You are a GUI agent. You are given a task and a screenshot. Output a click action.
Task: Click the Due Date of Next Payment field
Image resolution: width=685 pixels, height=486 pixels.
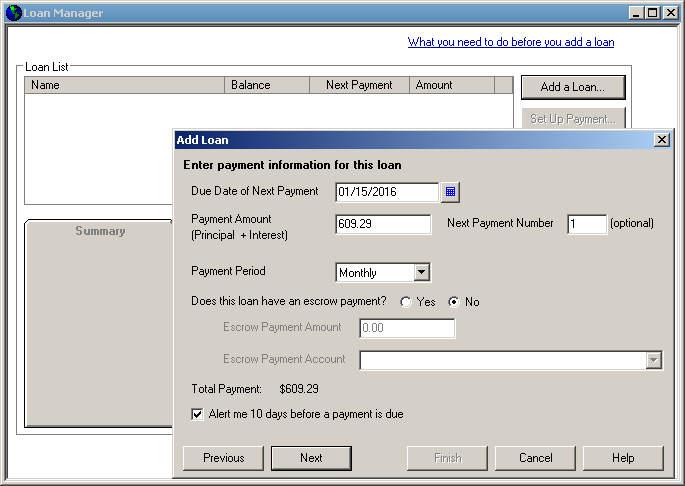(387, 192)
